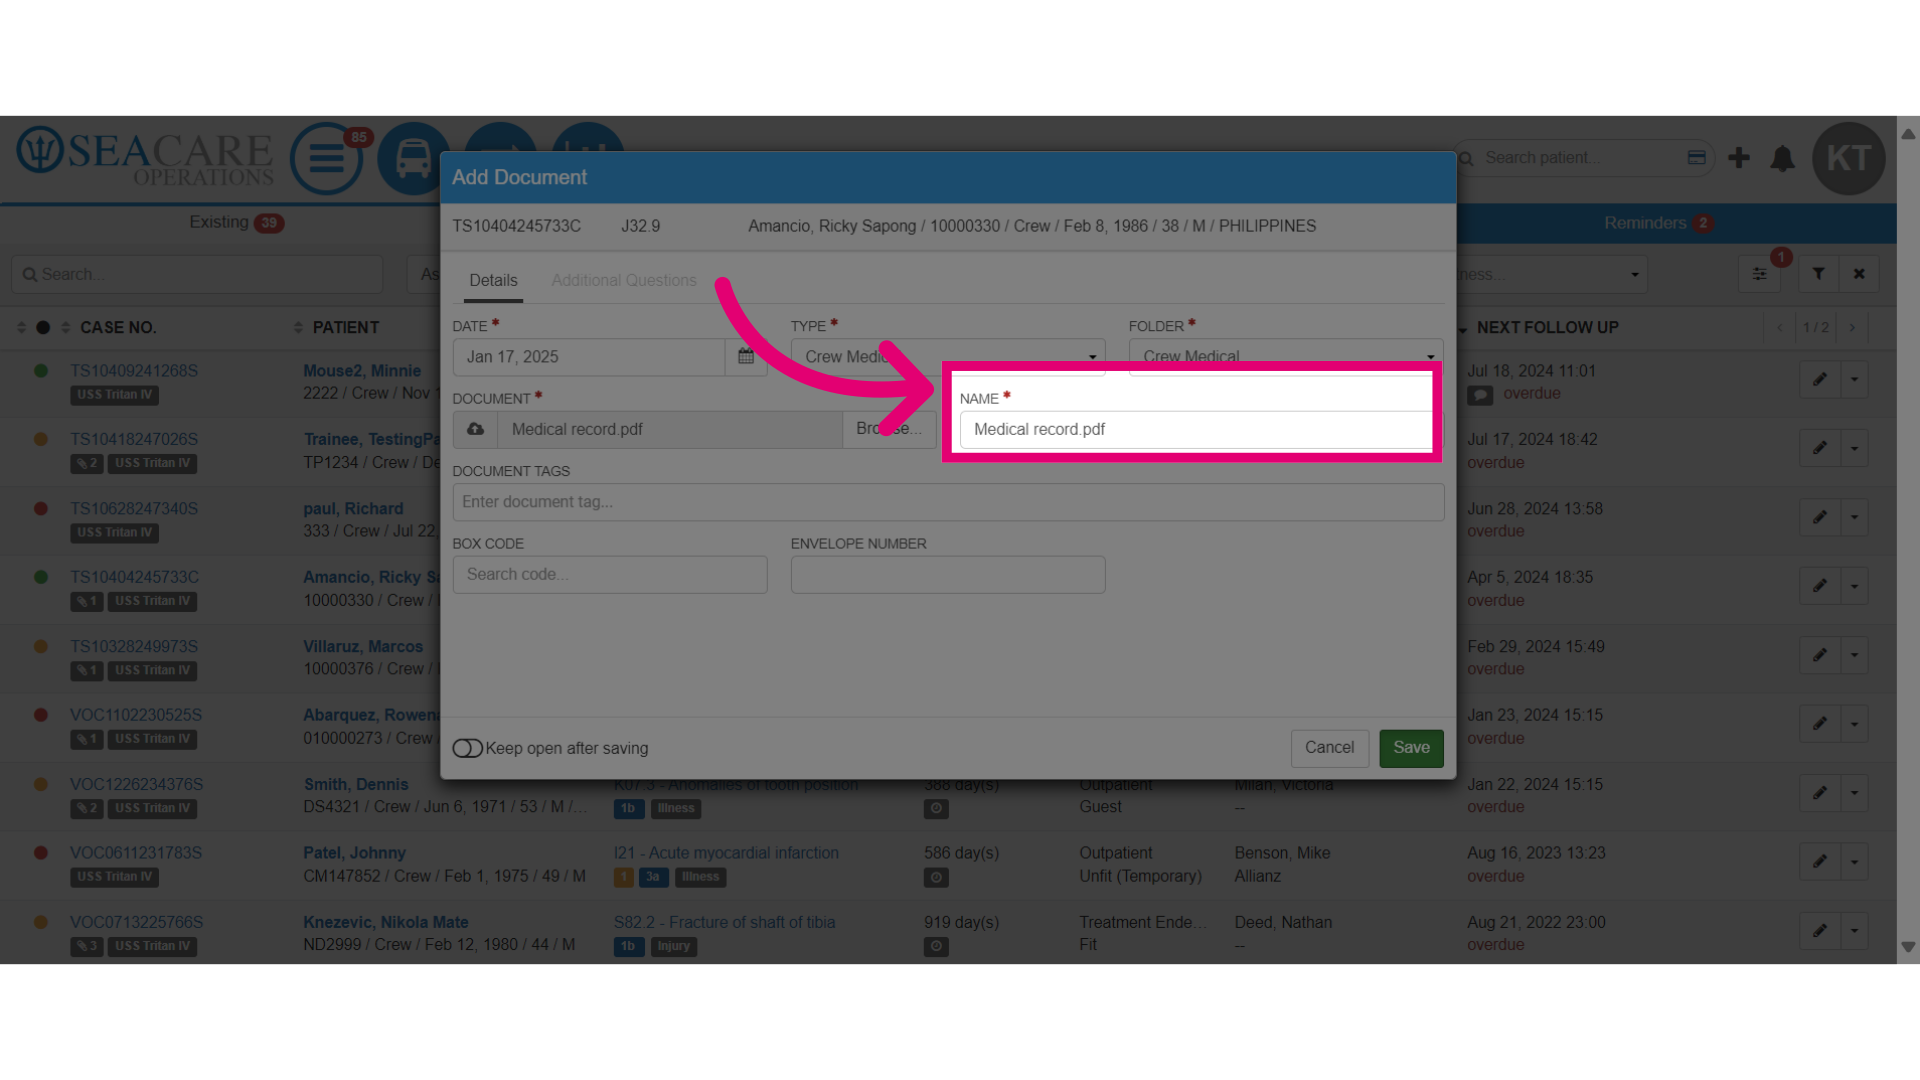Clear filters with the X icon
Viewport: 1920px width, 1080px height.
pyautogui.click(x=1859, y=274)
